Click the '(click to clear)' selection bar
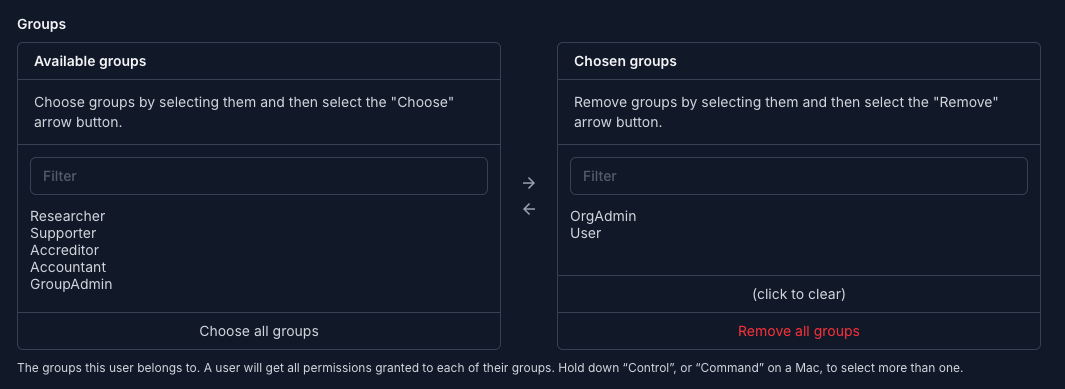The width and height of the screenshot is (1065, 389). (x=799, y=295)
